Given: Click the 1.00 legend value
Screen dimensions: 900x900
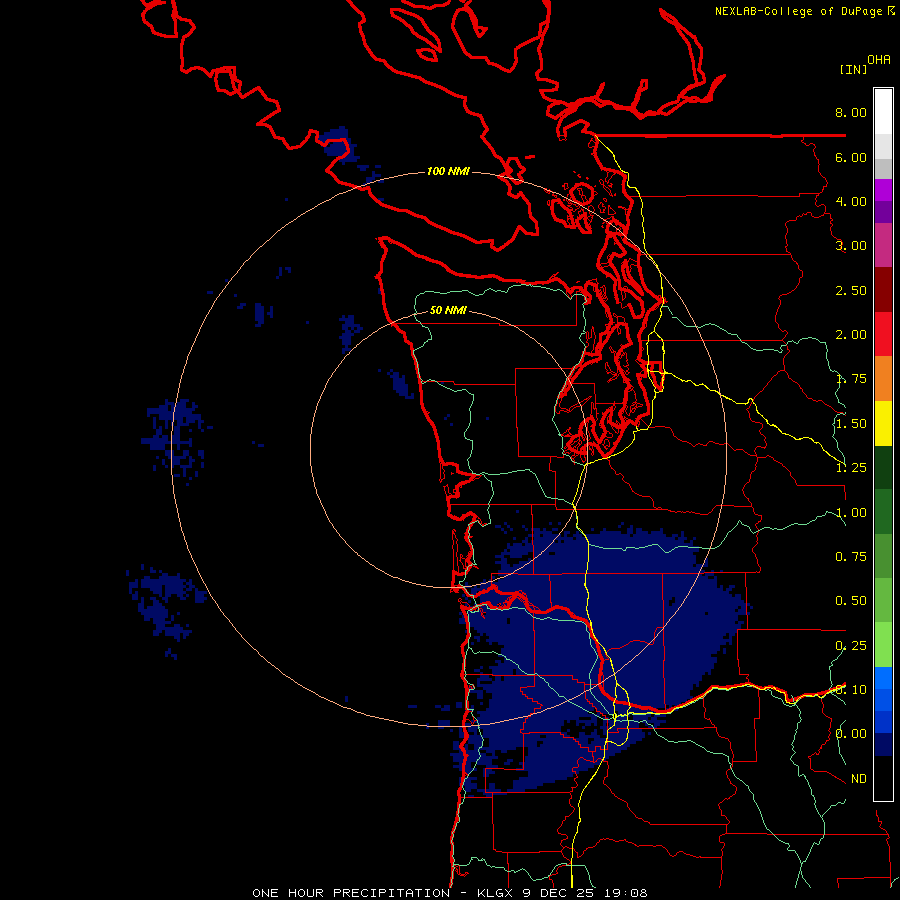Looking at the screenshot, I should pyautogui.click(x=851, y=513).
